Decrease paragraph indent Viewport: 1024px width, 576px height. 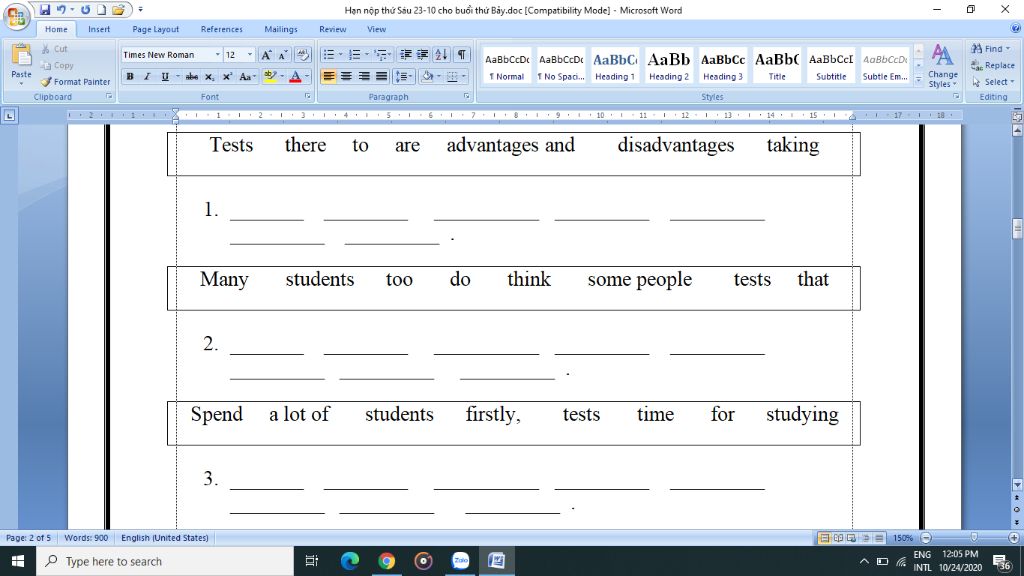coord(406,55)
